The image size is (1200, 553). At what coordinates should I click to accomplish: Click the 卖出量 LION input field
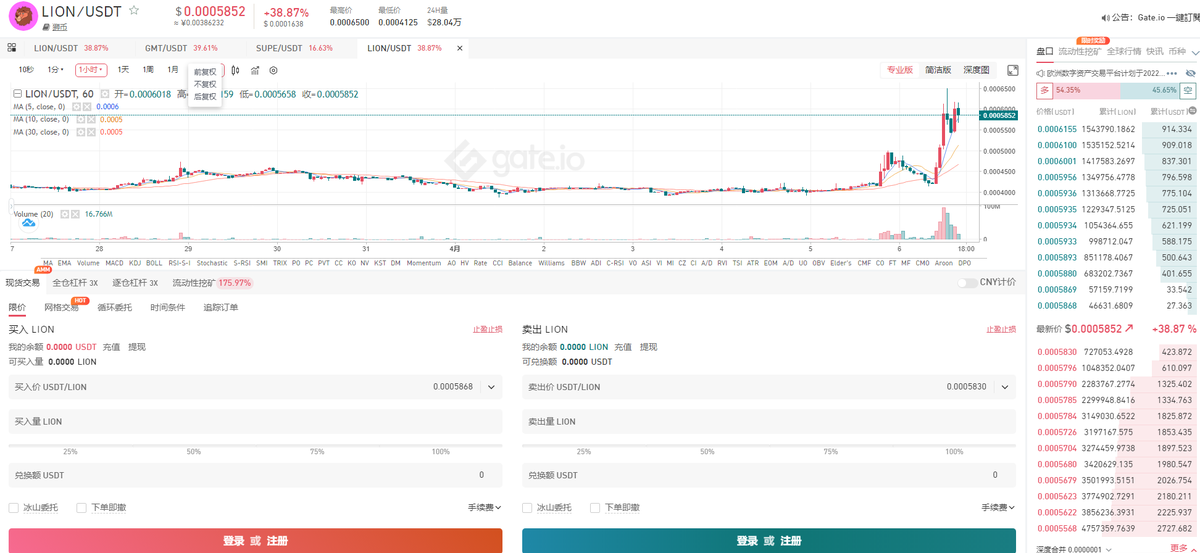pyautogui.click(x=769, y=422)
